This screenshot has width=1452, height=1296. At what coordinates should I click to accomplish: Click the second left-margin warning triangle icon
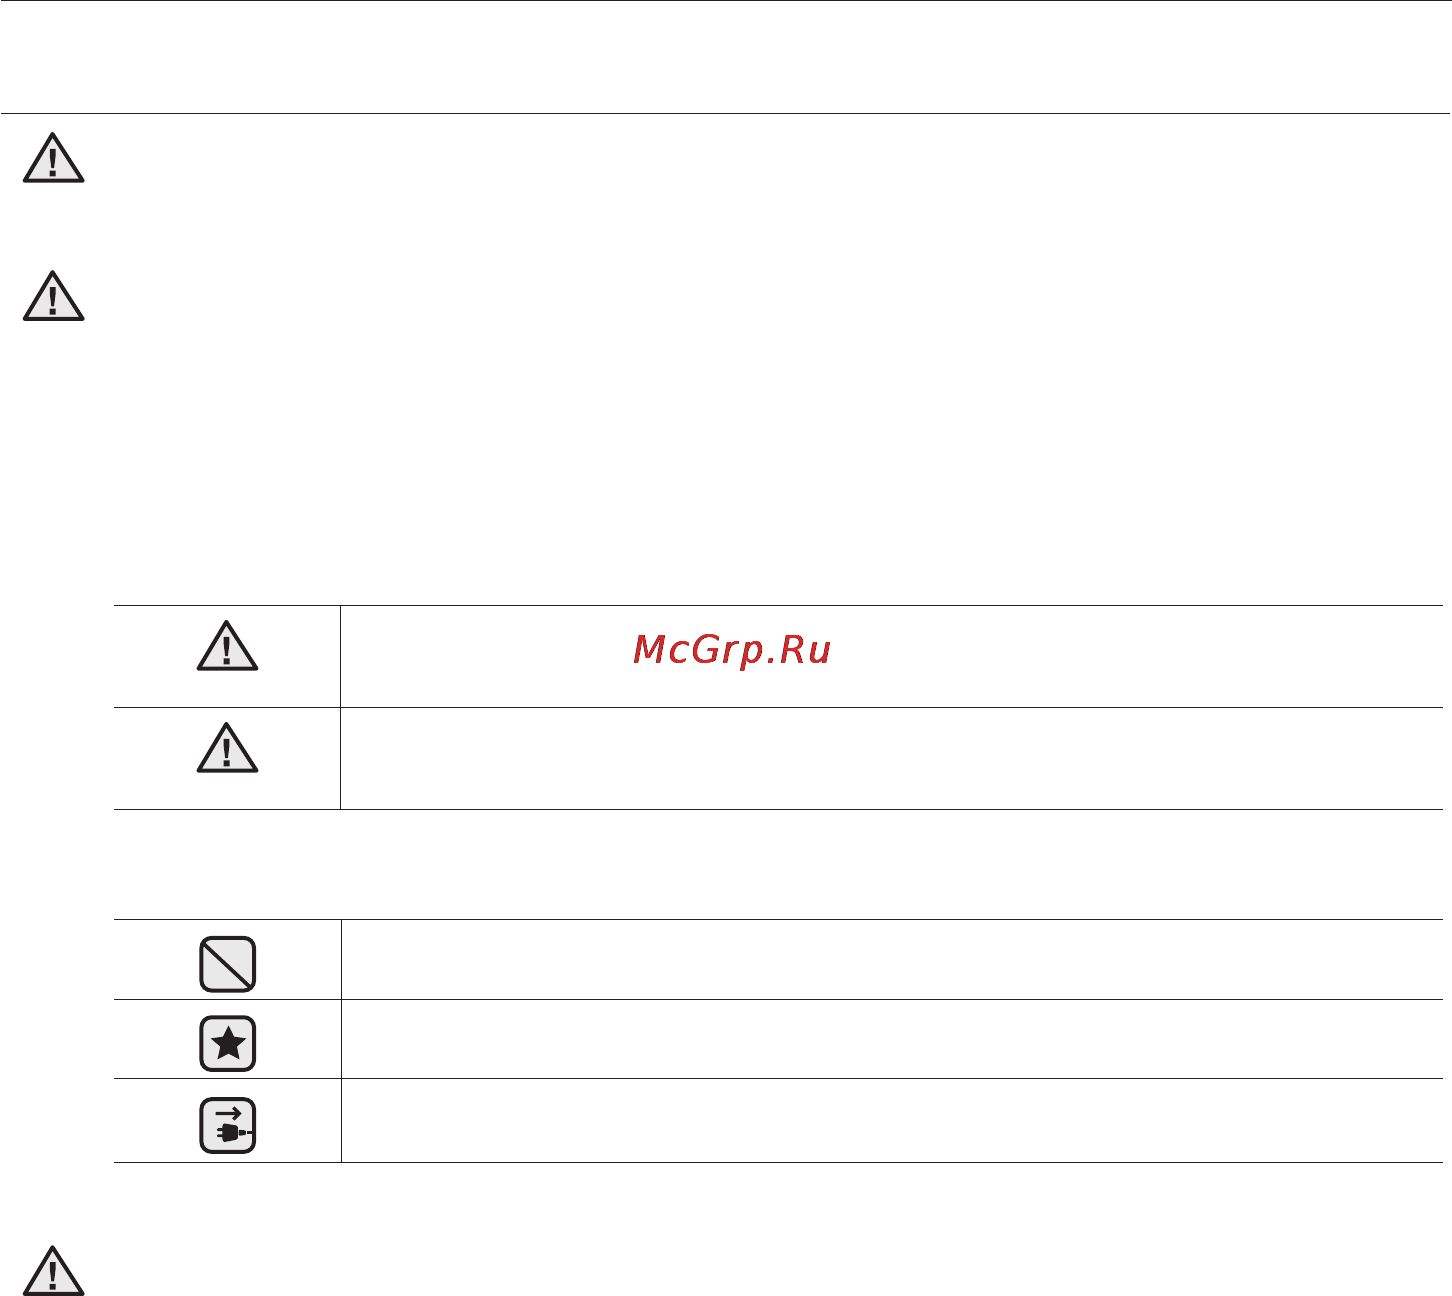click(x=54, y=296)
